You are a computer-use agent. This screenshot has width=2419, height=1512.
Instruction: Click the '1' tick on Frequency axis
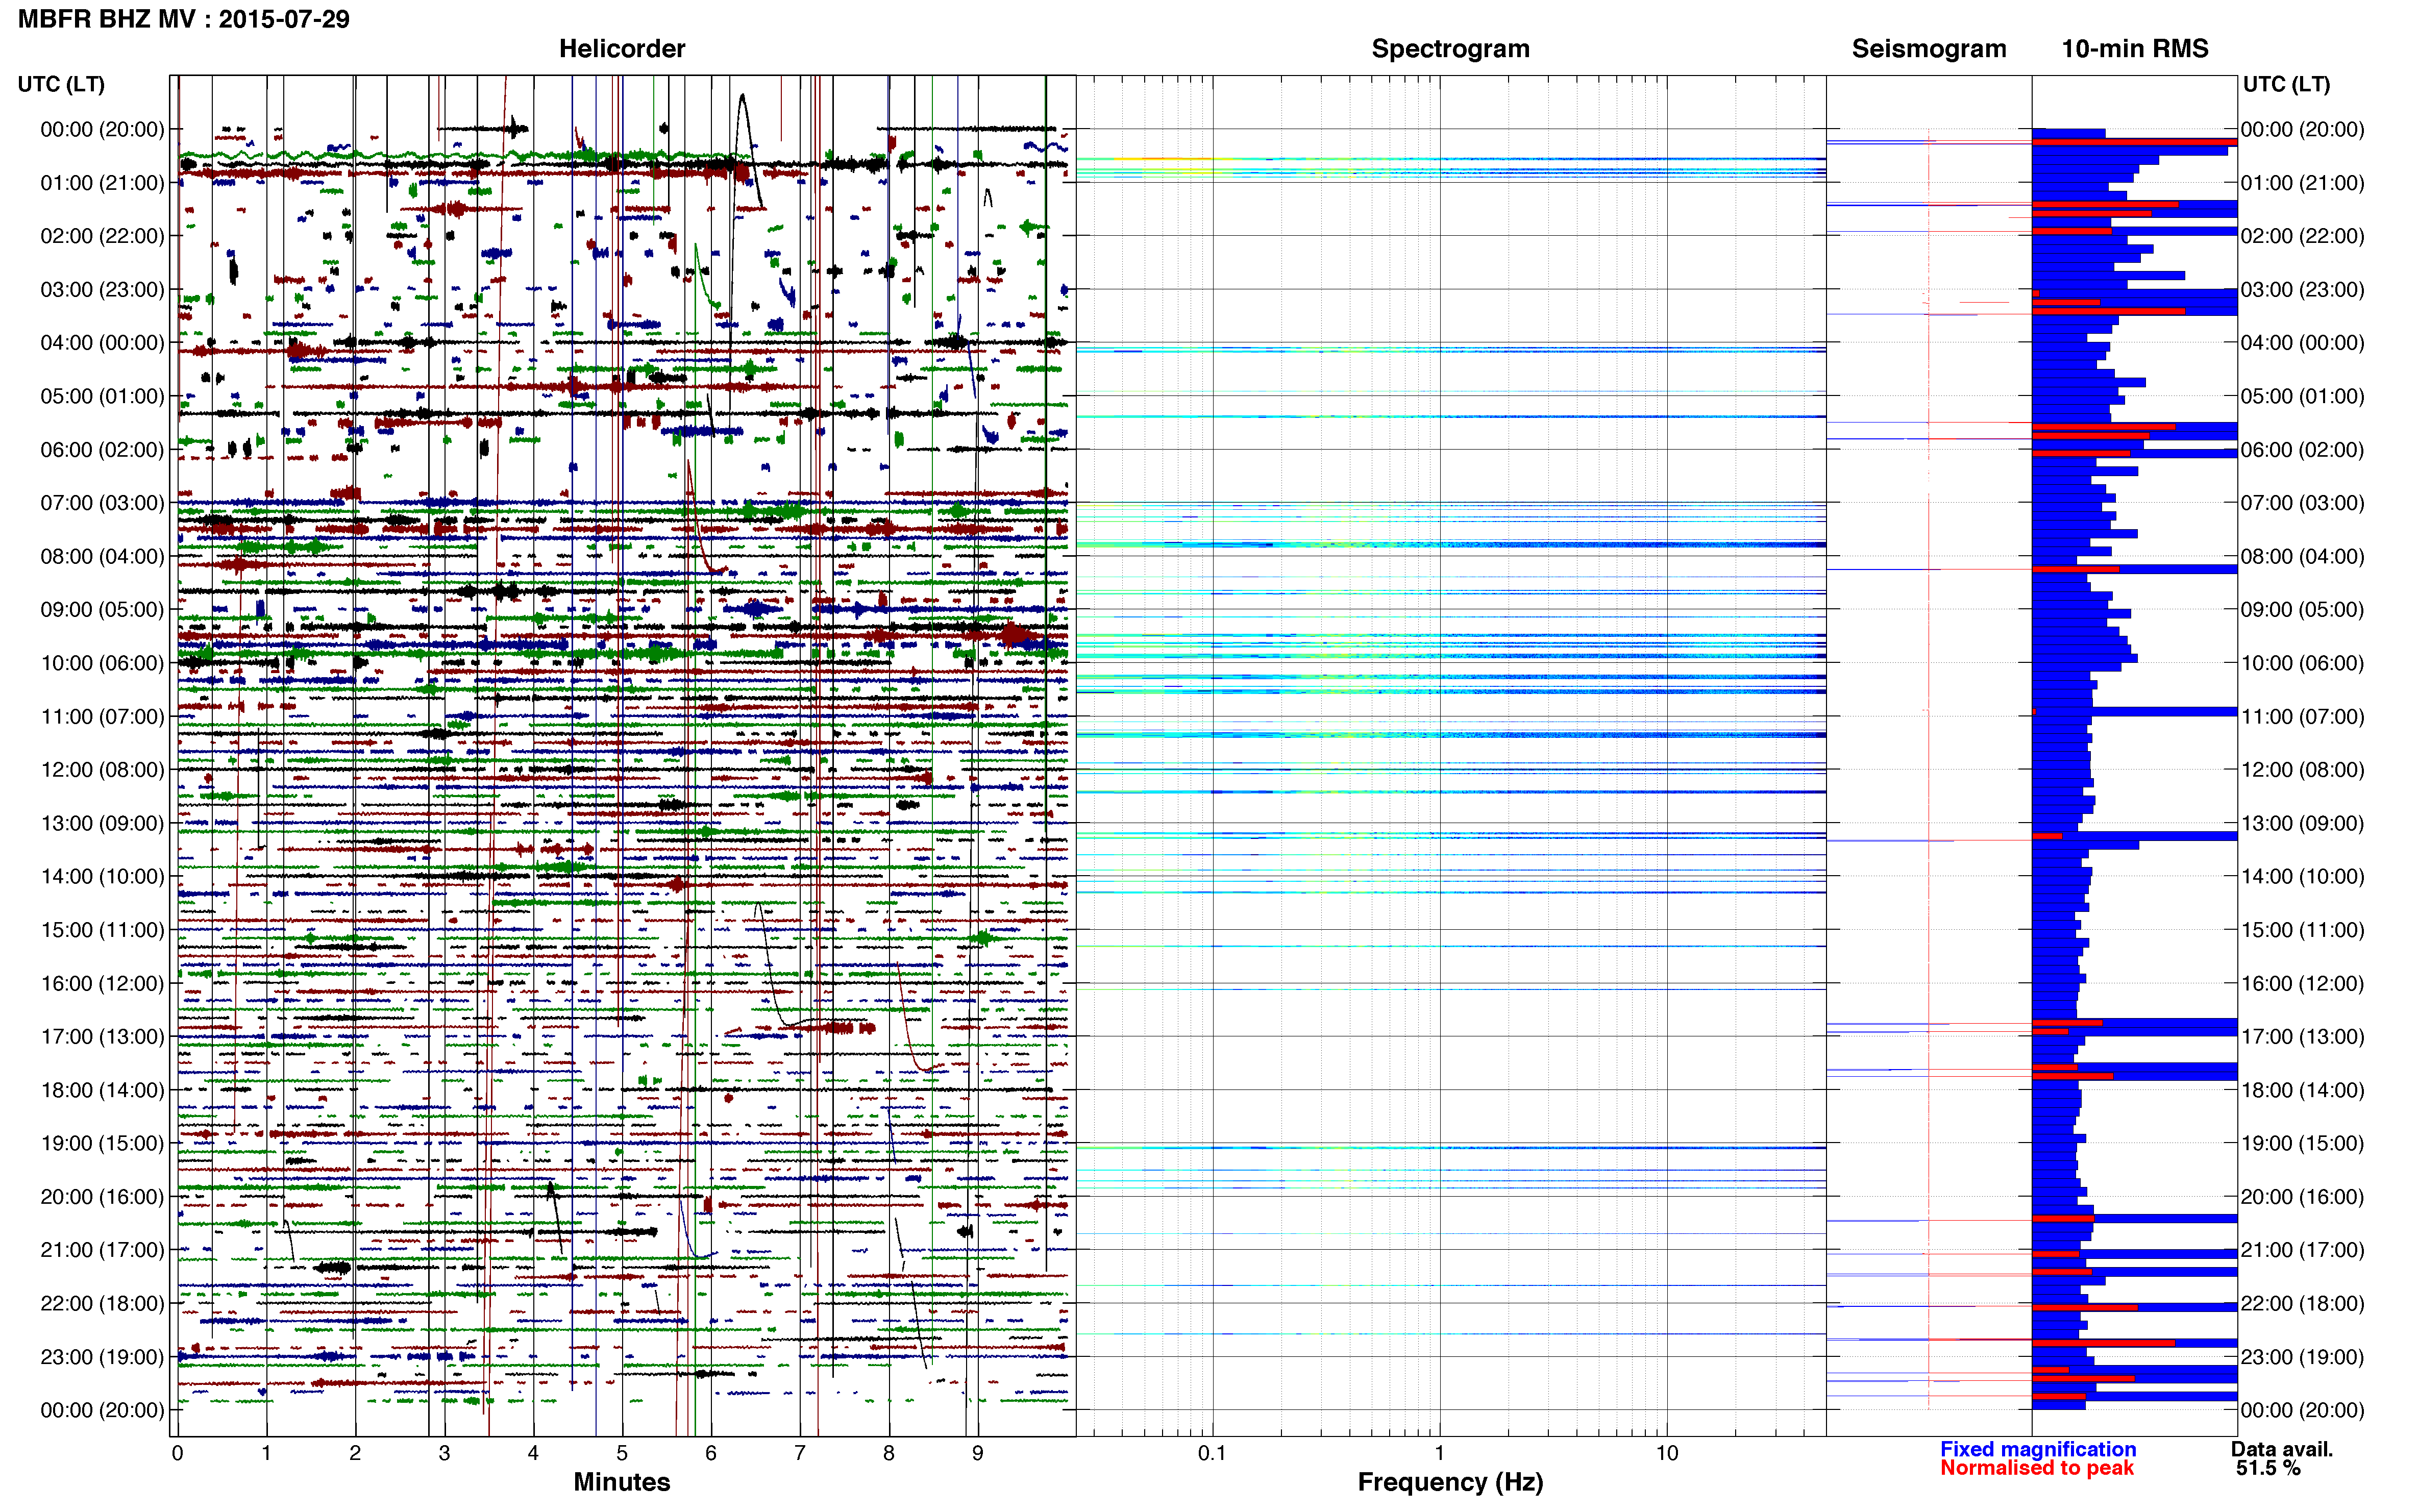(1440, 1453)
